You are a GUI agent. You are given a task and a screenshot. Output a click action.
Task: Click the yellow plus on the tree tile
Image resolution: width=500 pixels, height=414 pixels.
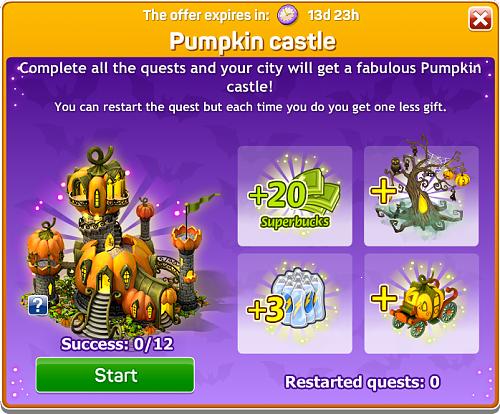[383, 192]
